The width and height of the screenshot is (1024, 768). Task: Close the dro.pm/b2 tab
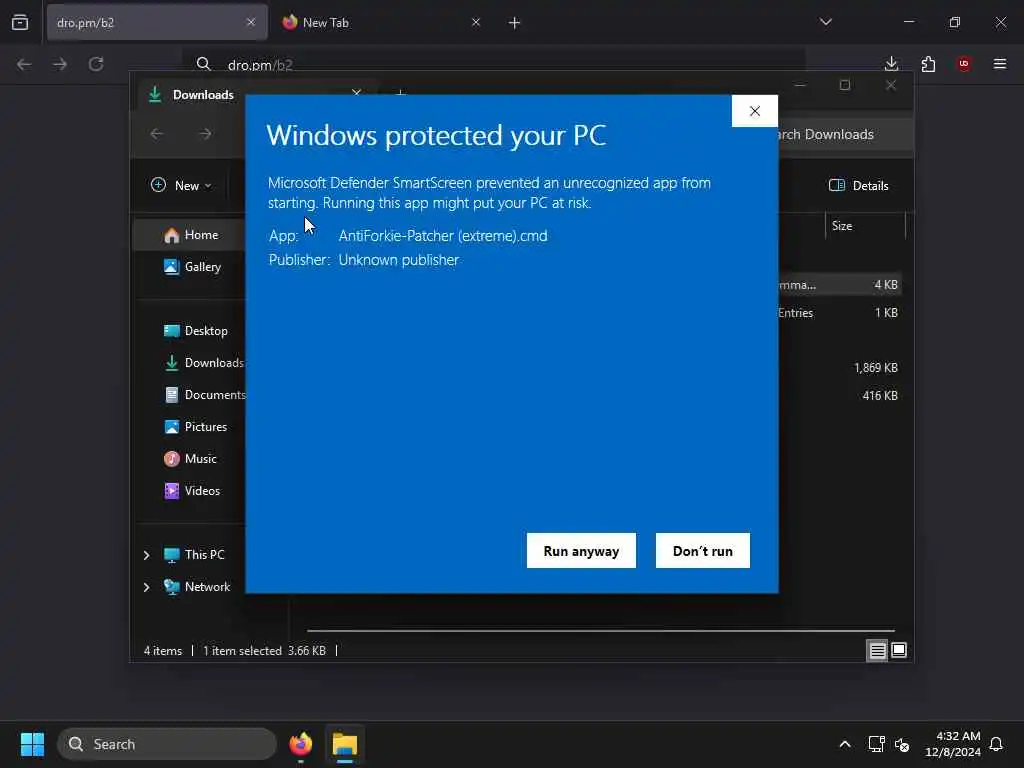(x=251, y=22)
